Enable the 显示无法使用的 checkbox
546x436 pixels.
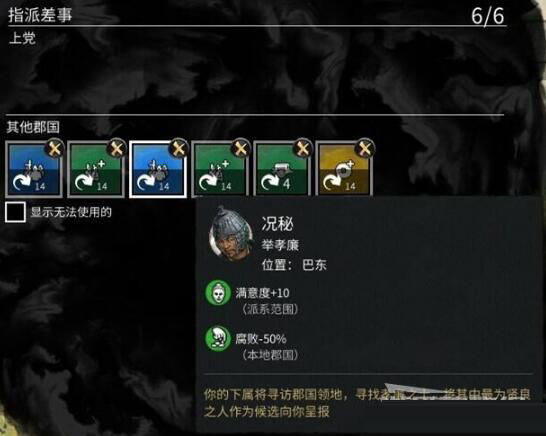point(15,212)
